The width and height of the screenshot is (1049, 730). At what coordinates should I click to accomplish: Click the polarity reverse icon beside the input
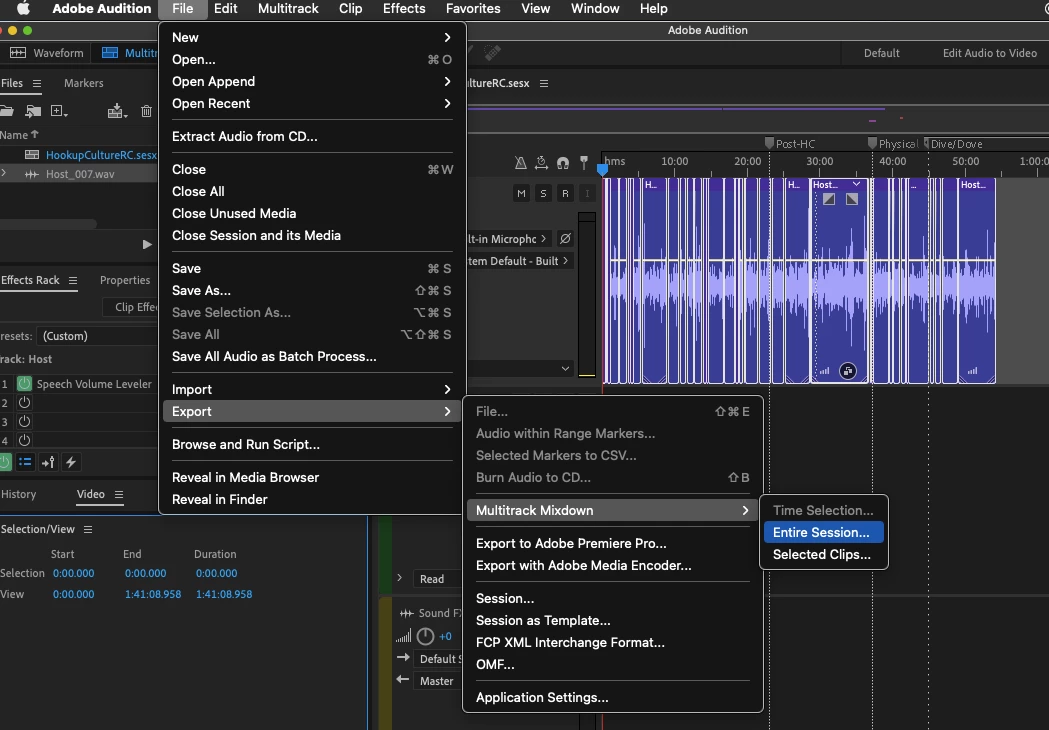coord(565,238)
